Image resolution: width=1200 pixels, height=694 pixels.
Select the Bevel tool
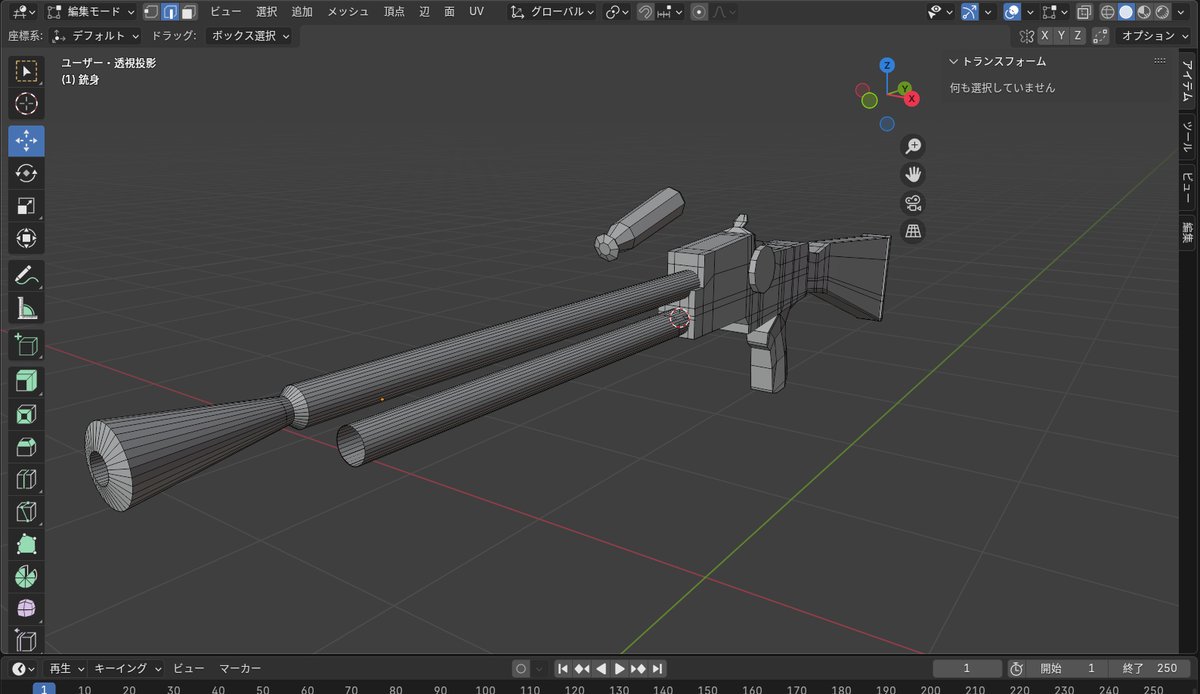26,447
